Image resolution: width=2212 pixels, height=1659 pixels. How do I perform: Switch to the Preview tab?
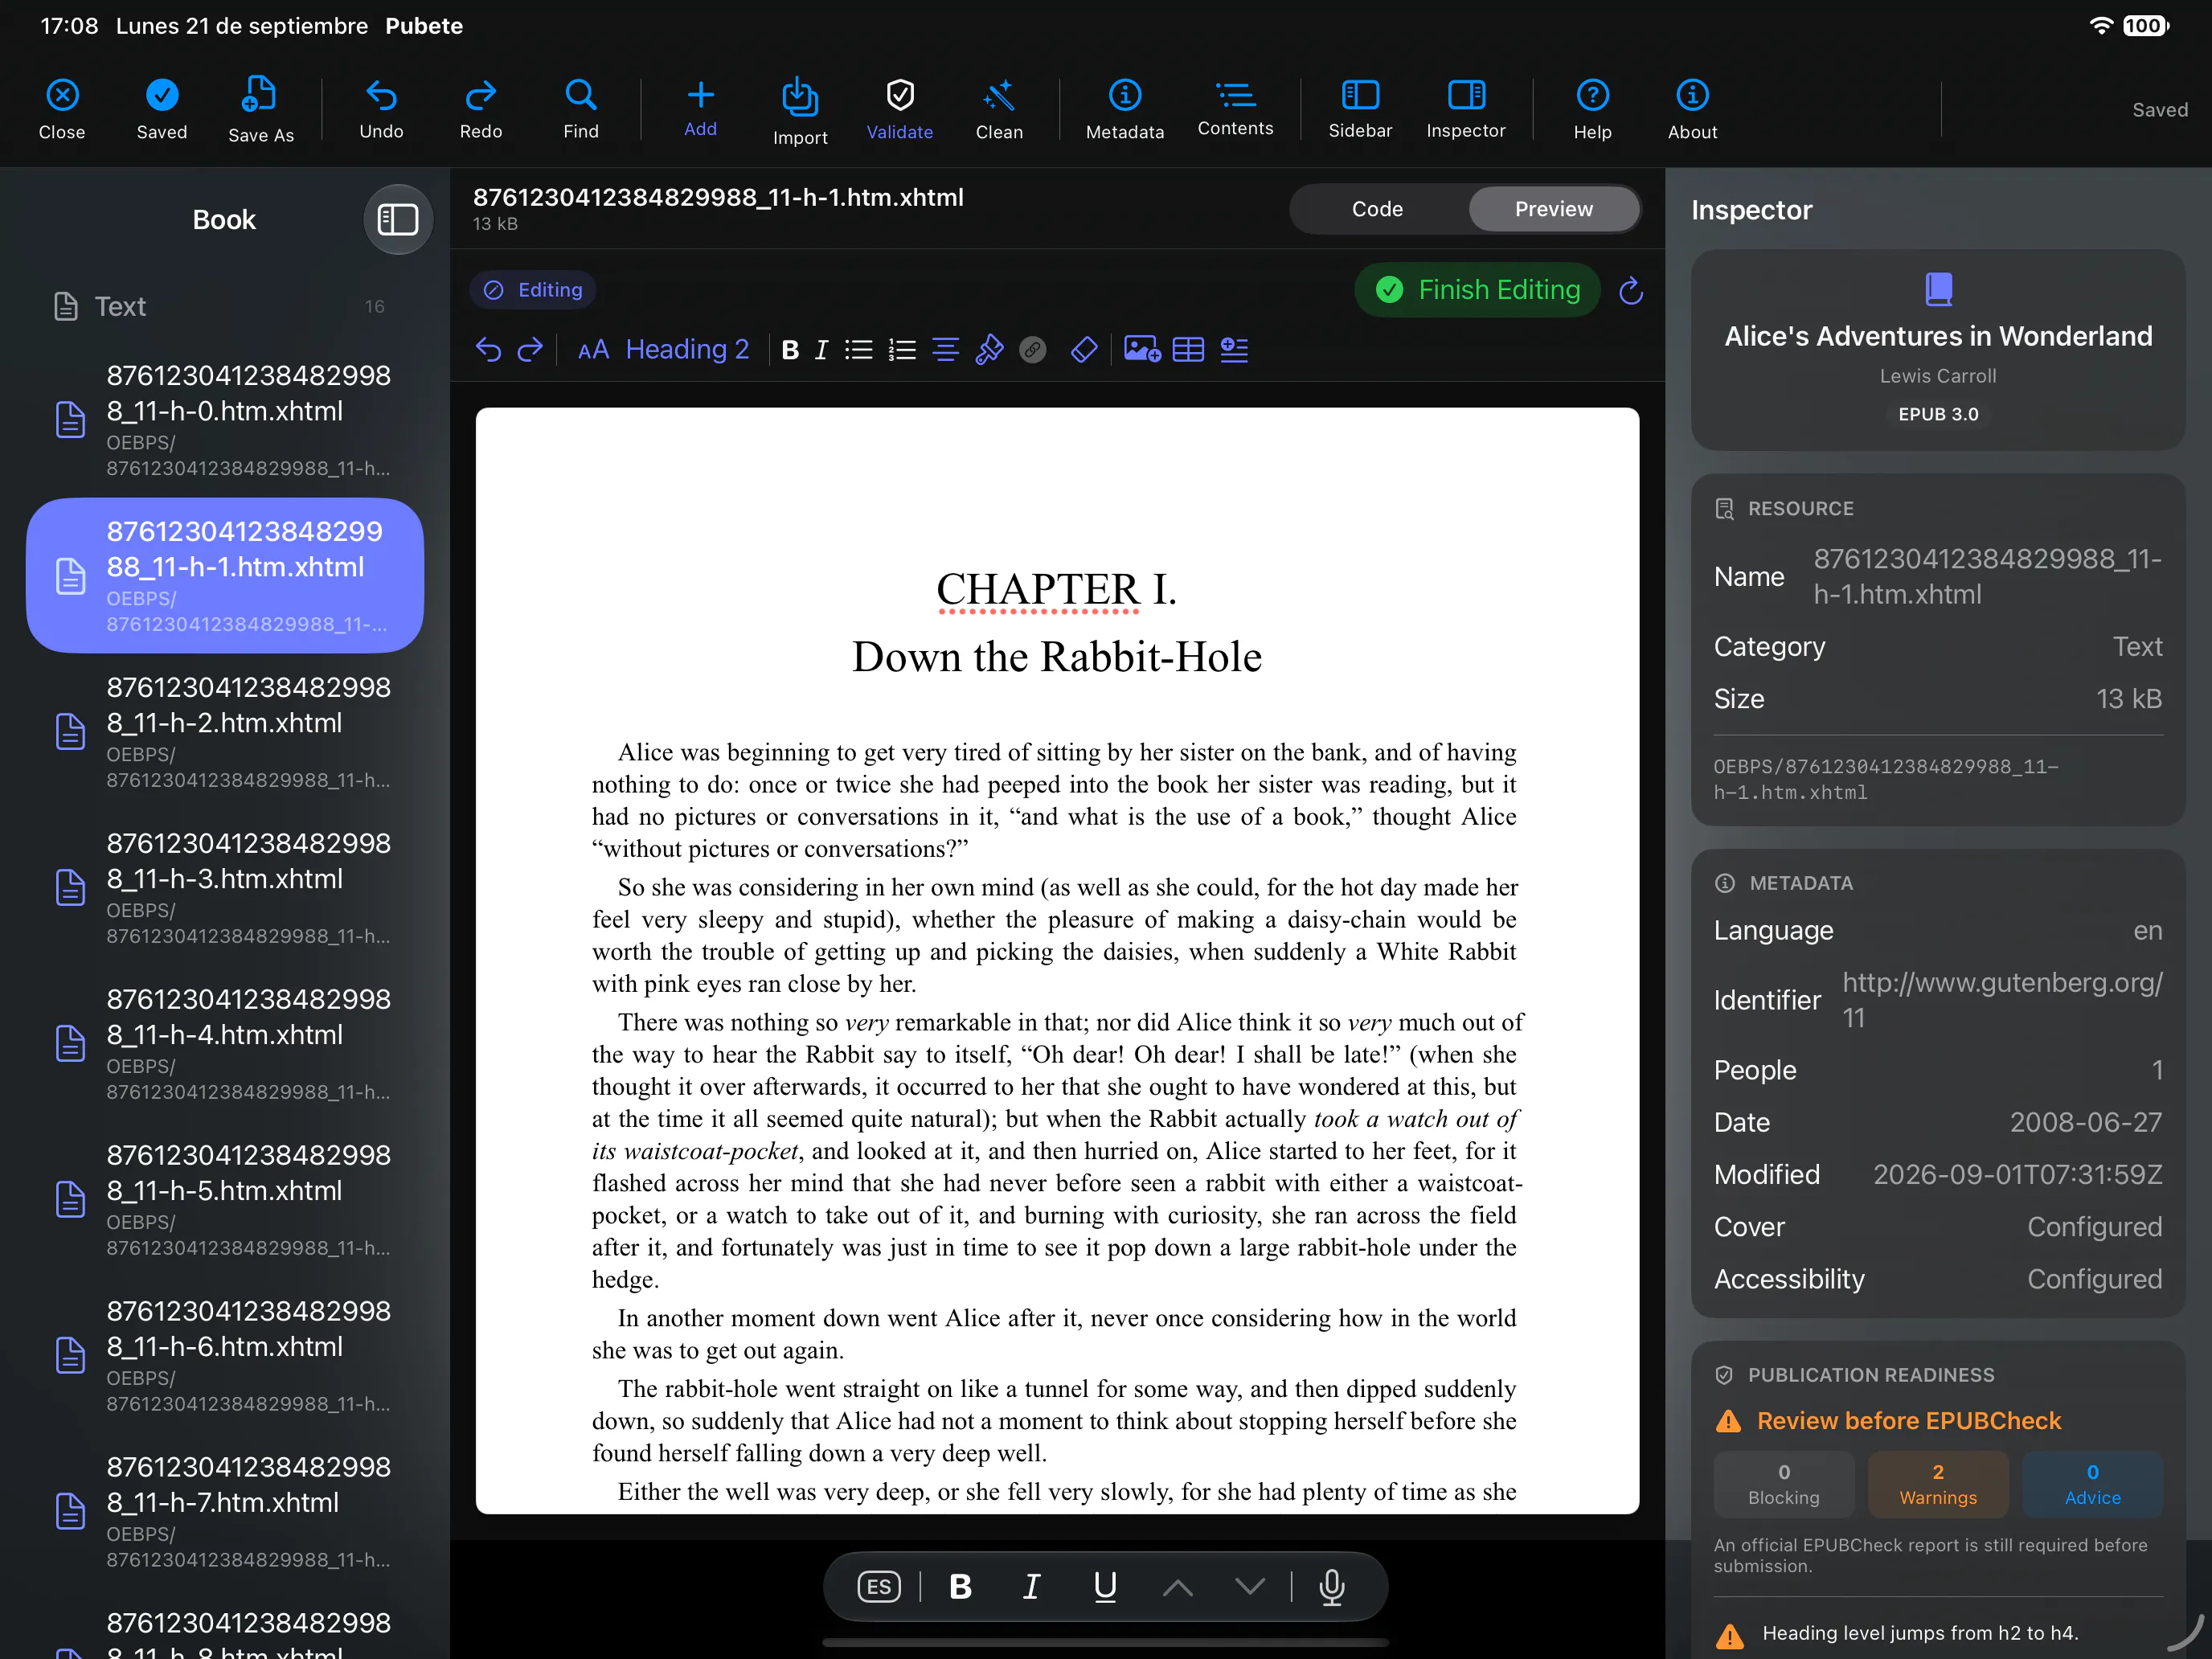pyautogui.click(x=1552, y=208)
